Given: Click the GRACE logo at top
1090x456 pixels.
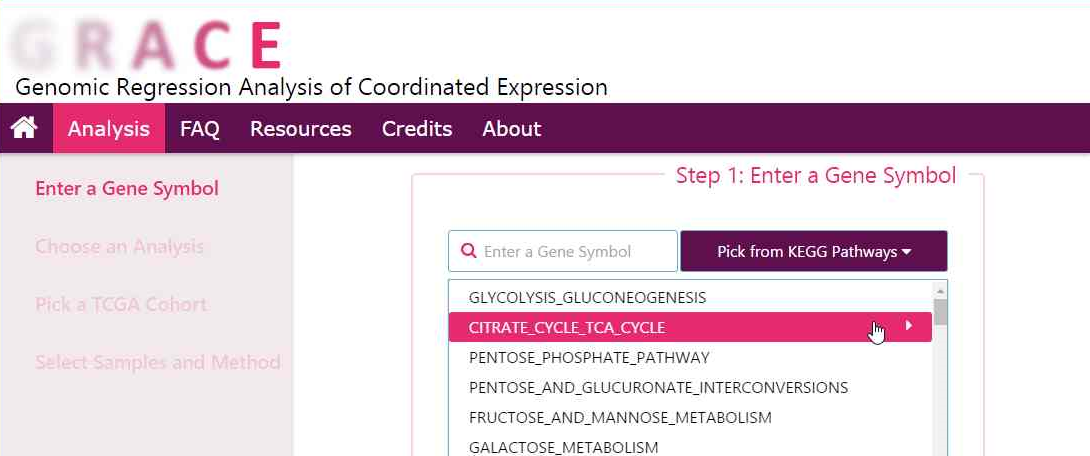Looking at the screenshot, I should pyautogui.click(x=146, y=44).
